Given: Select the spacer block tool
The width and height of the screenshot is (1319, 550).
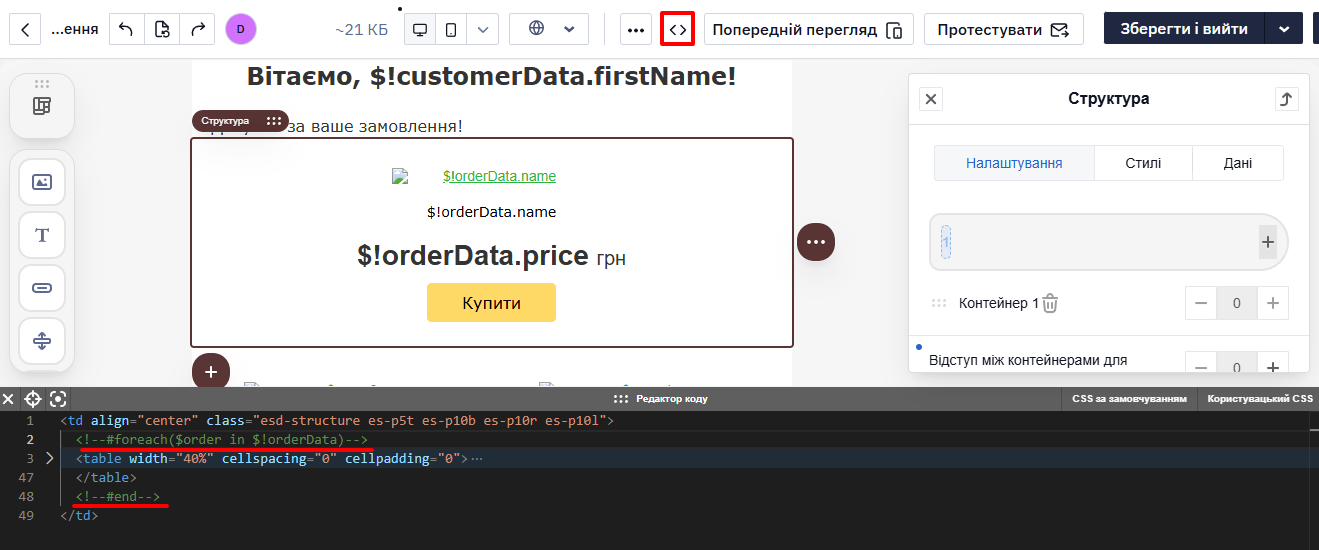Looking at the screenshot, I should click(x=42, y=341).
